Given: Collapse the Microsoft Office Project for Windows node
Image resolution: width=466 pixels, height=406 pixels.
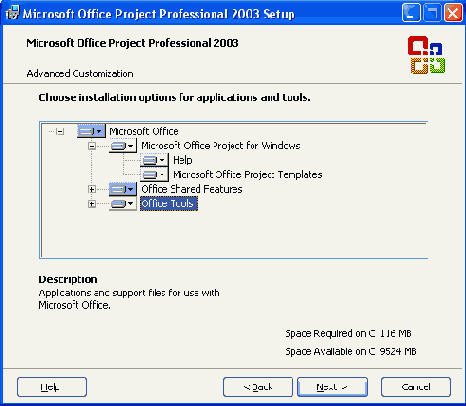Looking at the screenshot, I should (x=92, y=146).
